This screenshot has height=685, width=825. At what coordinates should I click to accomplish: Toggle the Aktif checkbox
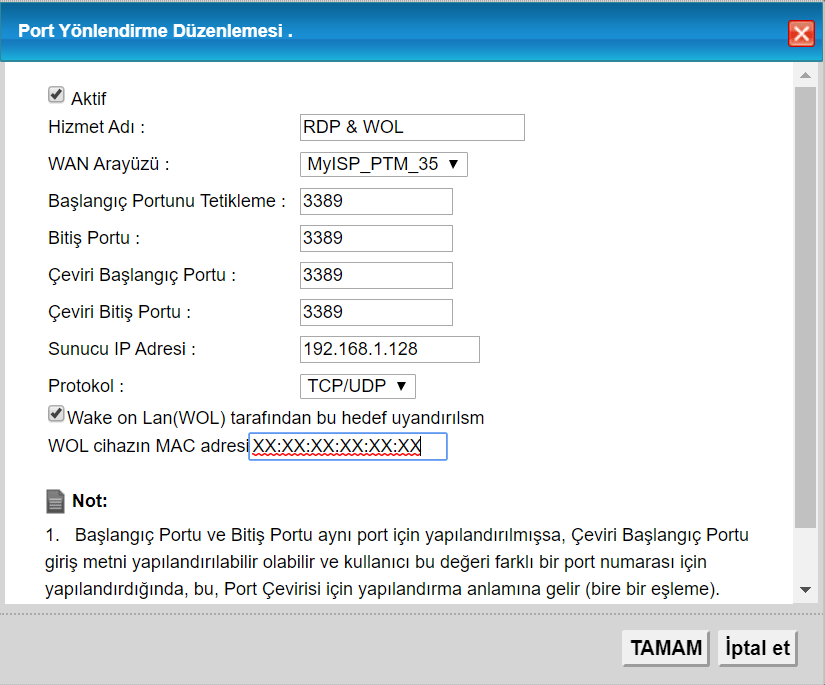(56, 95)
